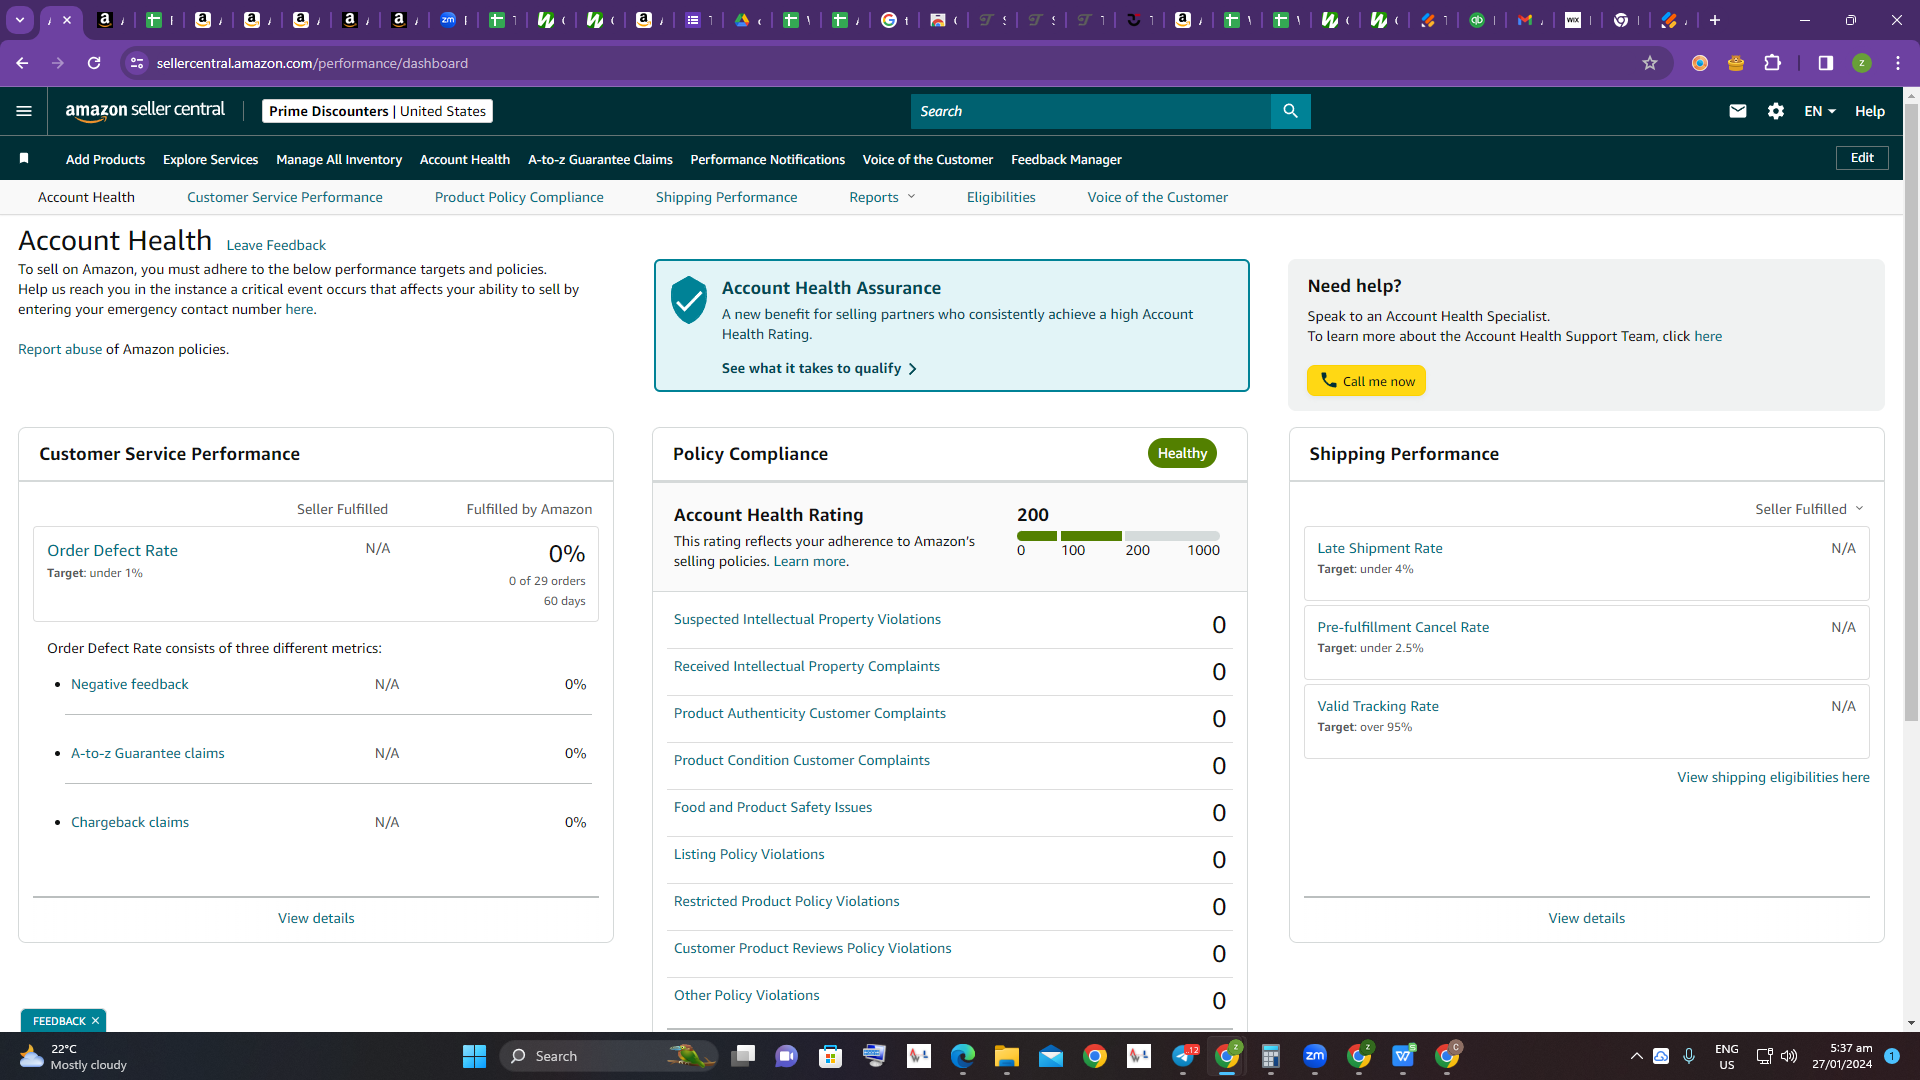1920x1080 pixels.
Task: Open the Late Shipment Rate link
Action: [x=1380, y=549]
